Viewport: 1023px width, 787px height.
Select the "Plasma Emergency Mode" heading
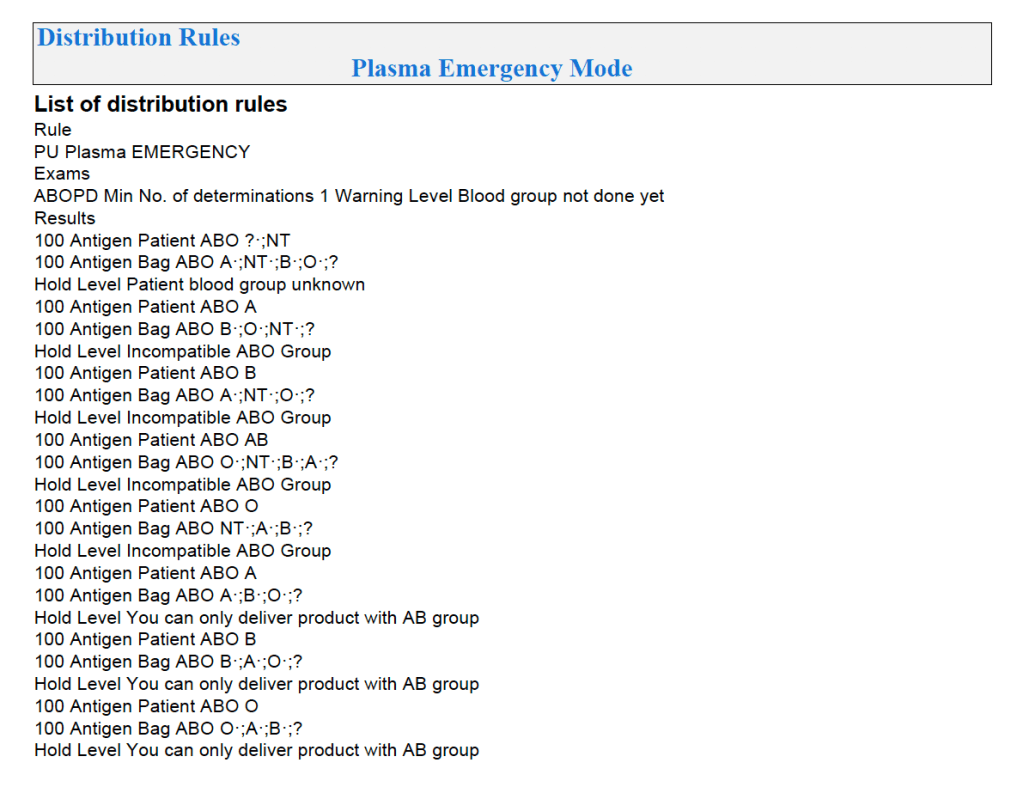[491, 68]
